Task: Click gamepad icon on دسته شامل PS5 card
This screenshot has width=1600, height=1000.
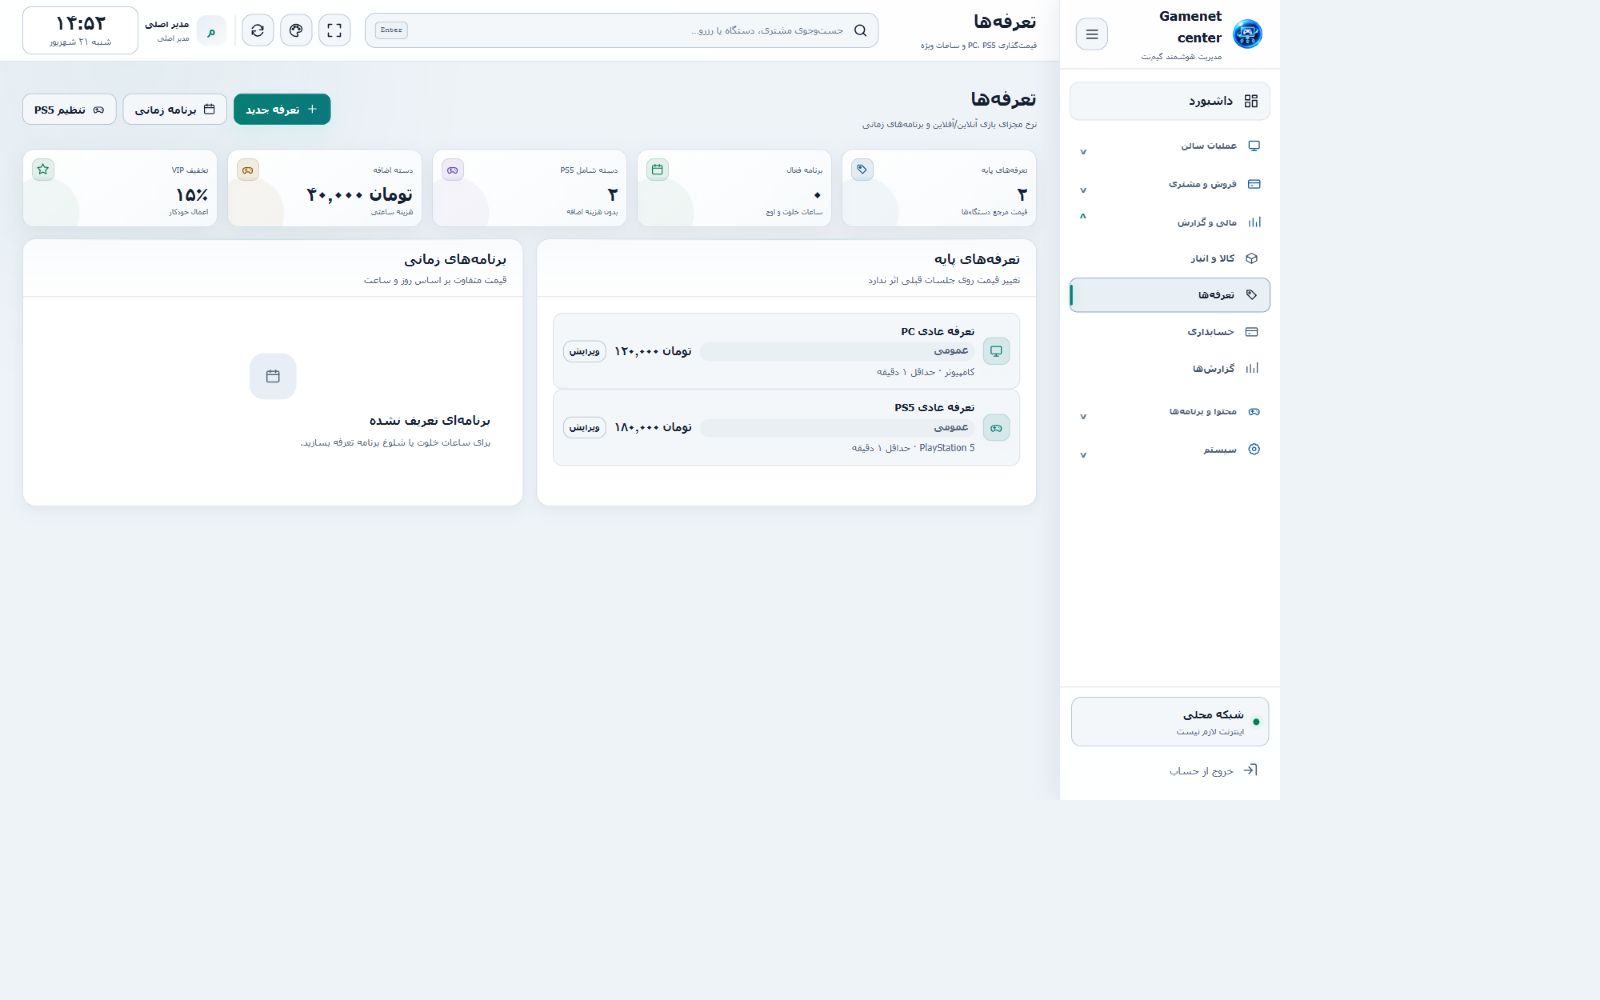Action: coord(453,170)
